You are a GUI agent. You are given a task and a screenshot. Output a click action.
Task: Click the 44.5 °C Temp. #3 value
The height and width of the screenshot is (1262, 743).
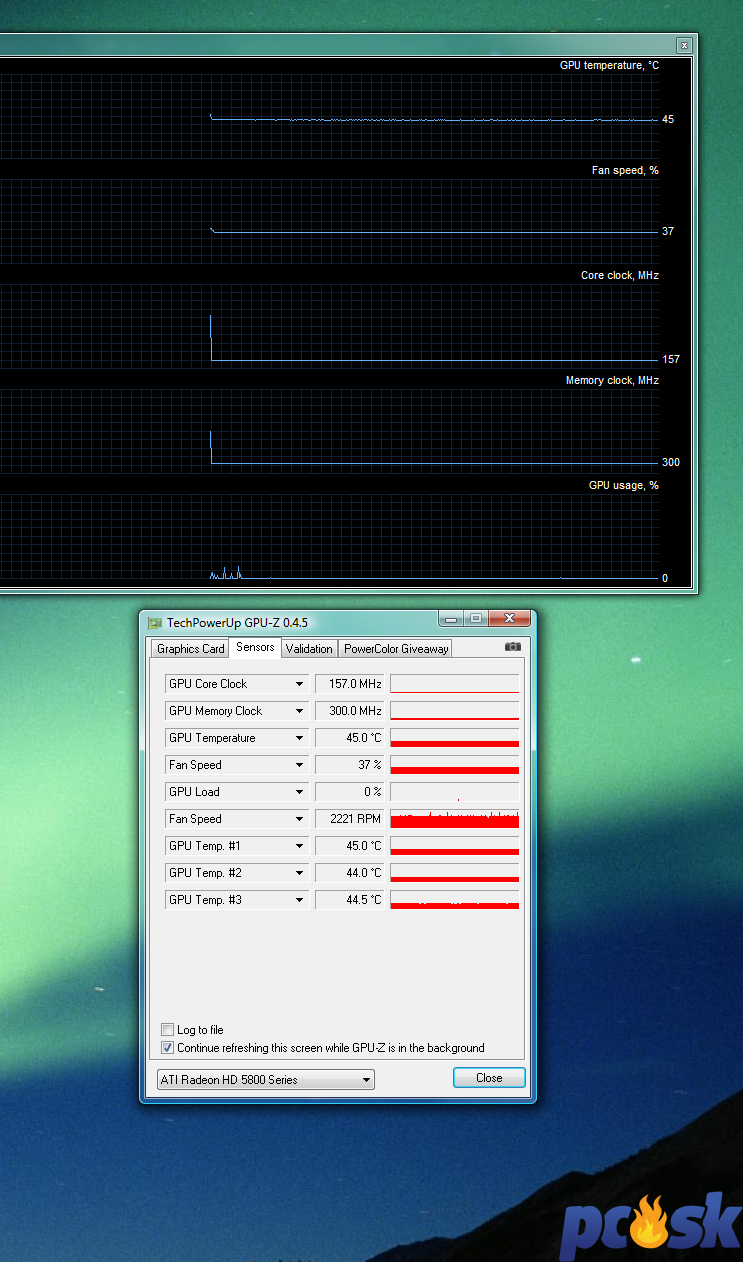pyautogui.click(x=350, y=900)
